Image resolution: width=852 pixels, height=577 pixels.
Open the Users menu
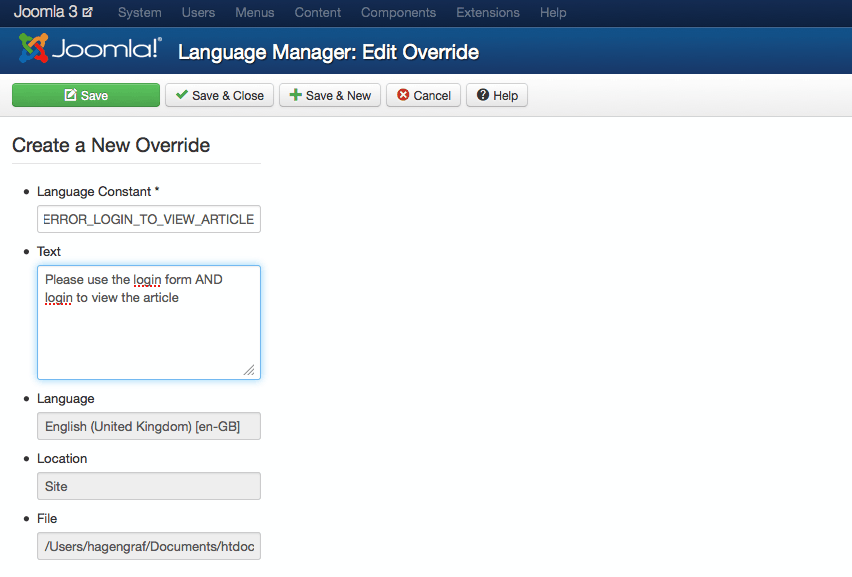click(198, 13)
